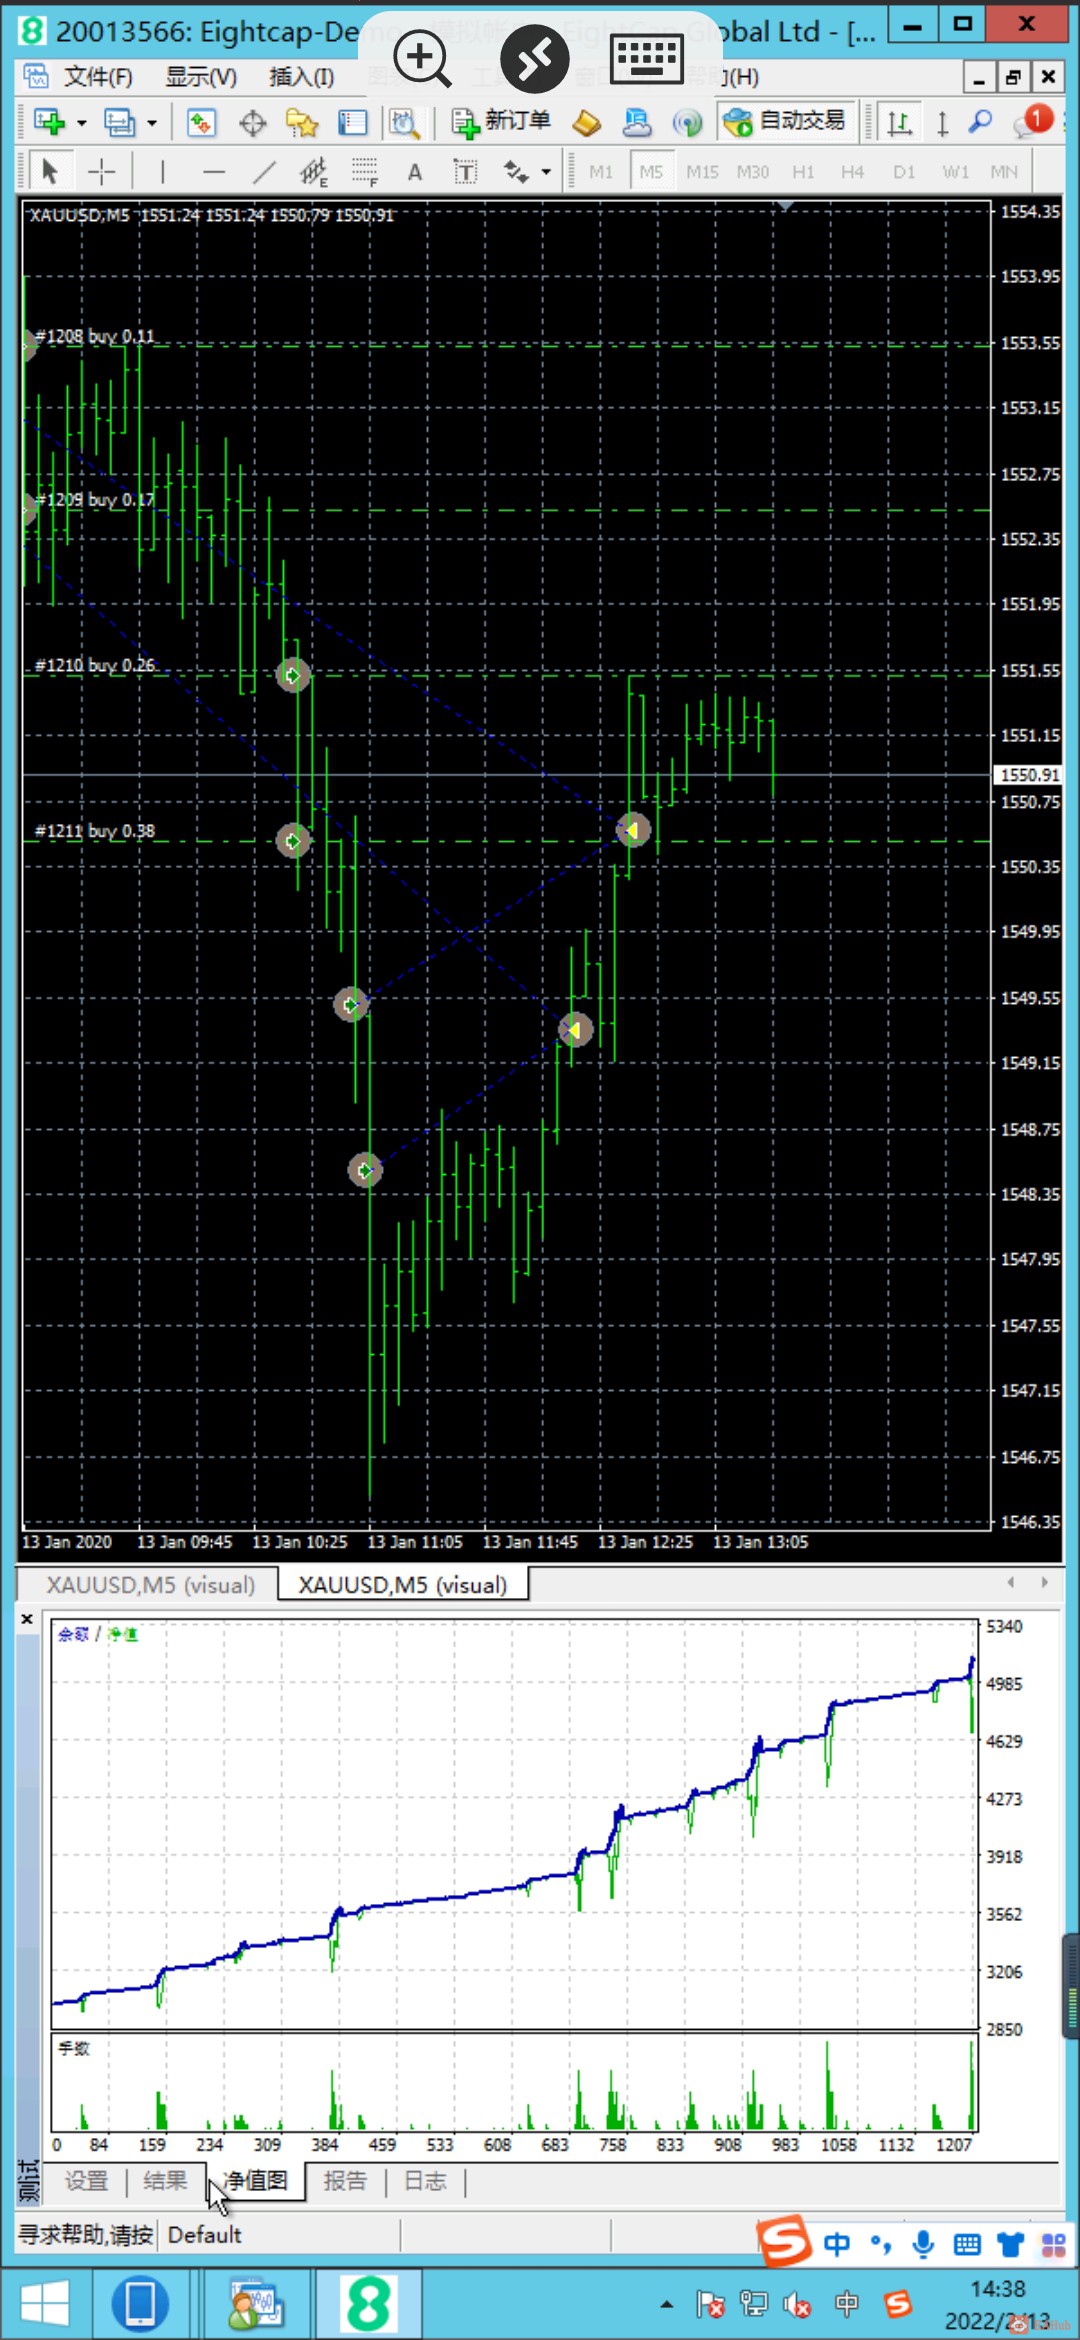Click the new chart icon
The image size is (1080, 2340).
pyautogui.click(x=49, y=122)
